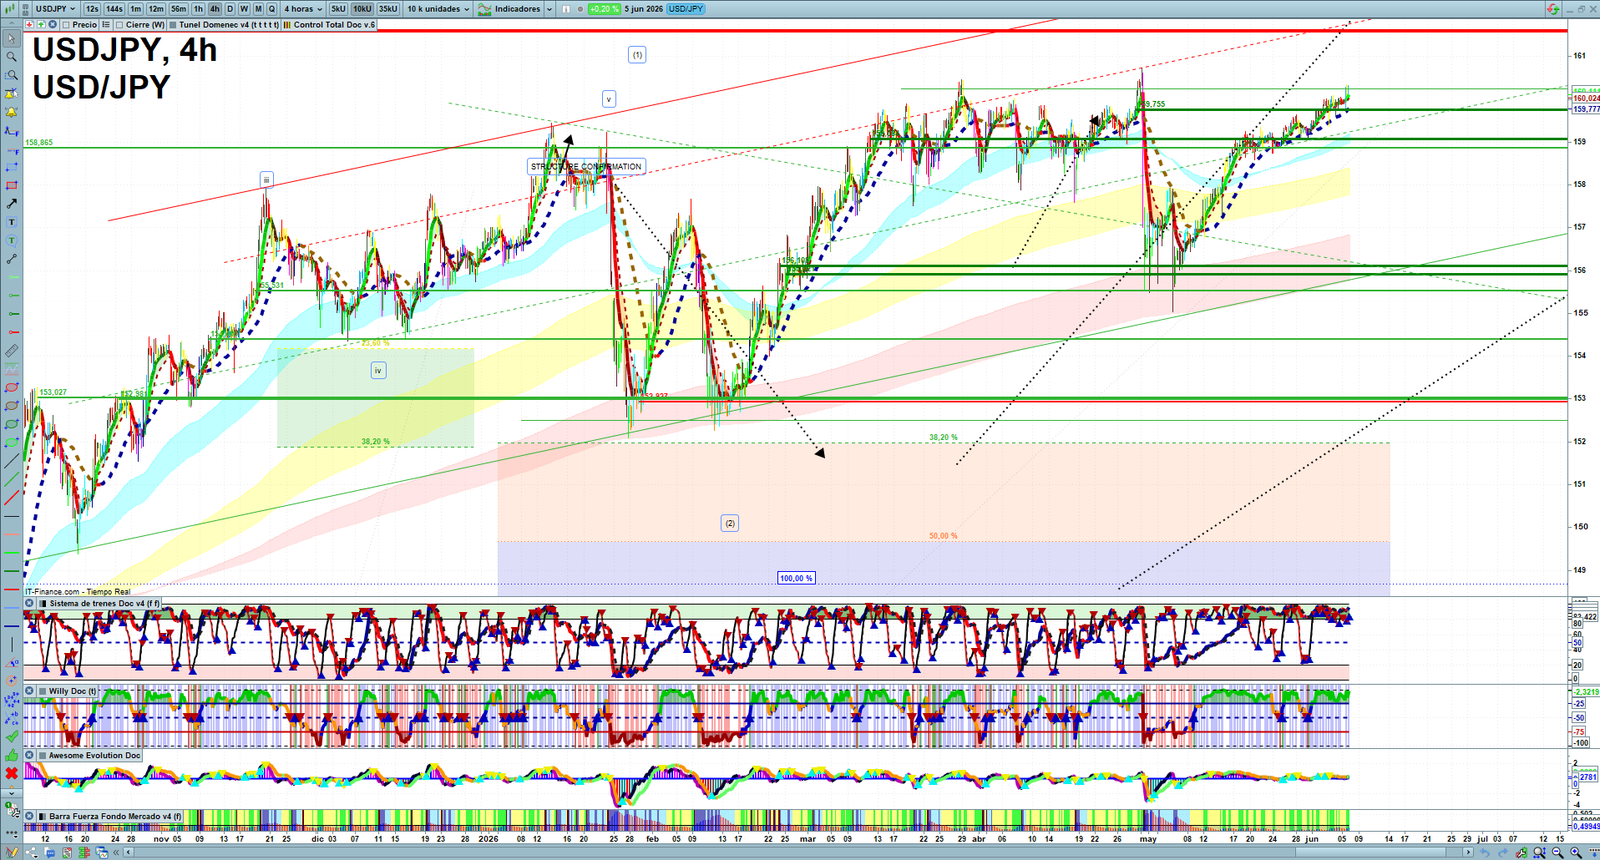Click the scroll-left arrows at bottom left

(x=116, y=852)
